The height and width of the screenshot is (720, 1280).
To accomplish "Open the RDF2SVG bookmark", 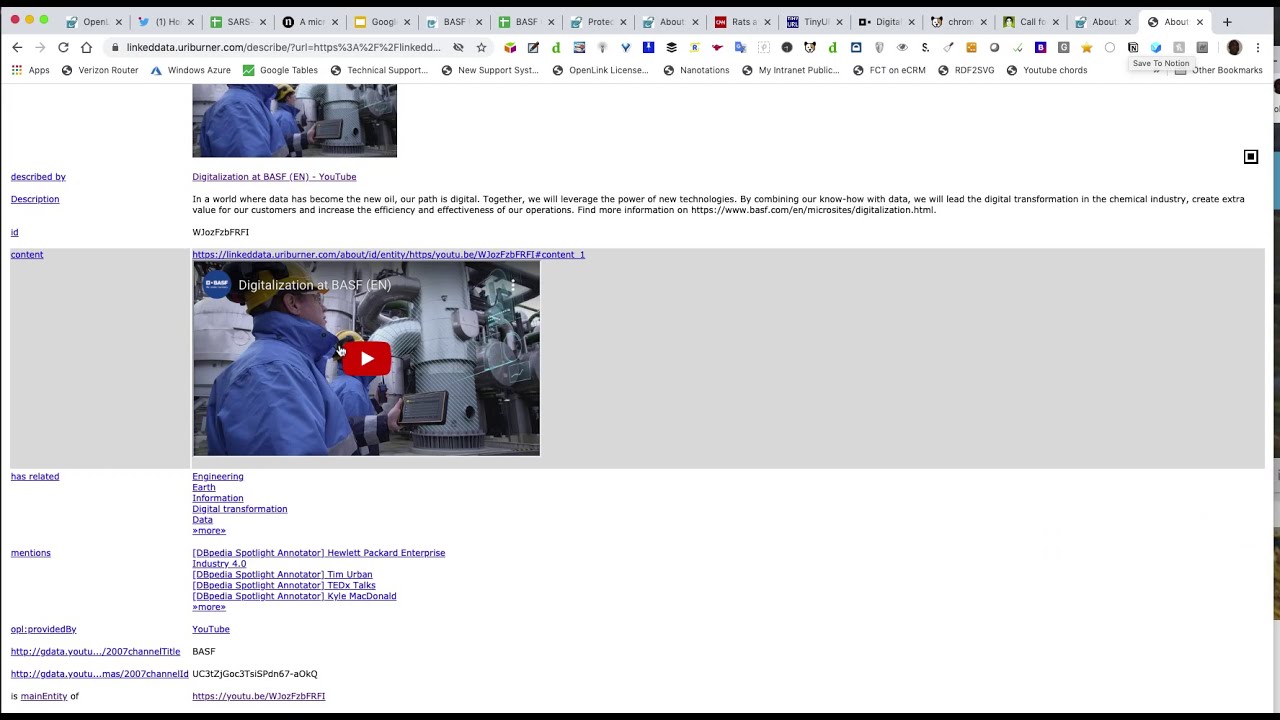I will [965, 70].
